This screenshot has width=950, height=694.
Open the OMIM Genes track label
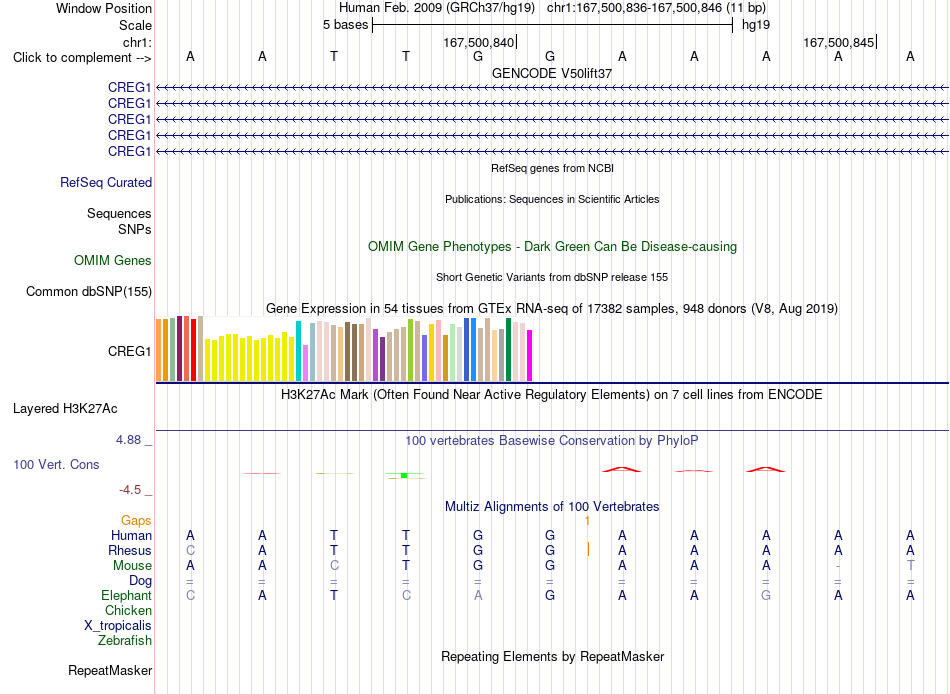coord(113,261)
